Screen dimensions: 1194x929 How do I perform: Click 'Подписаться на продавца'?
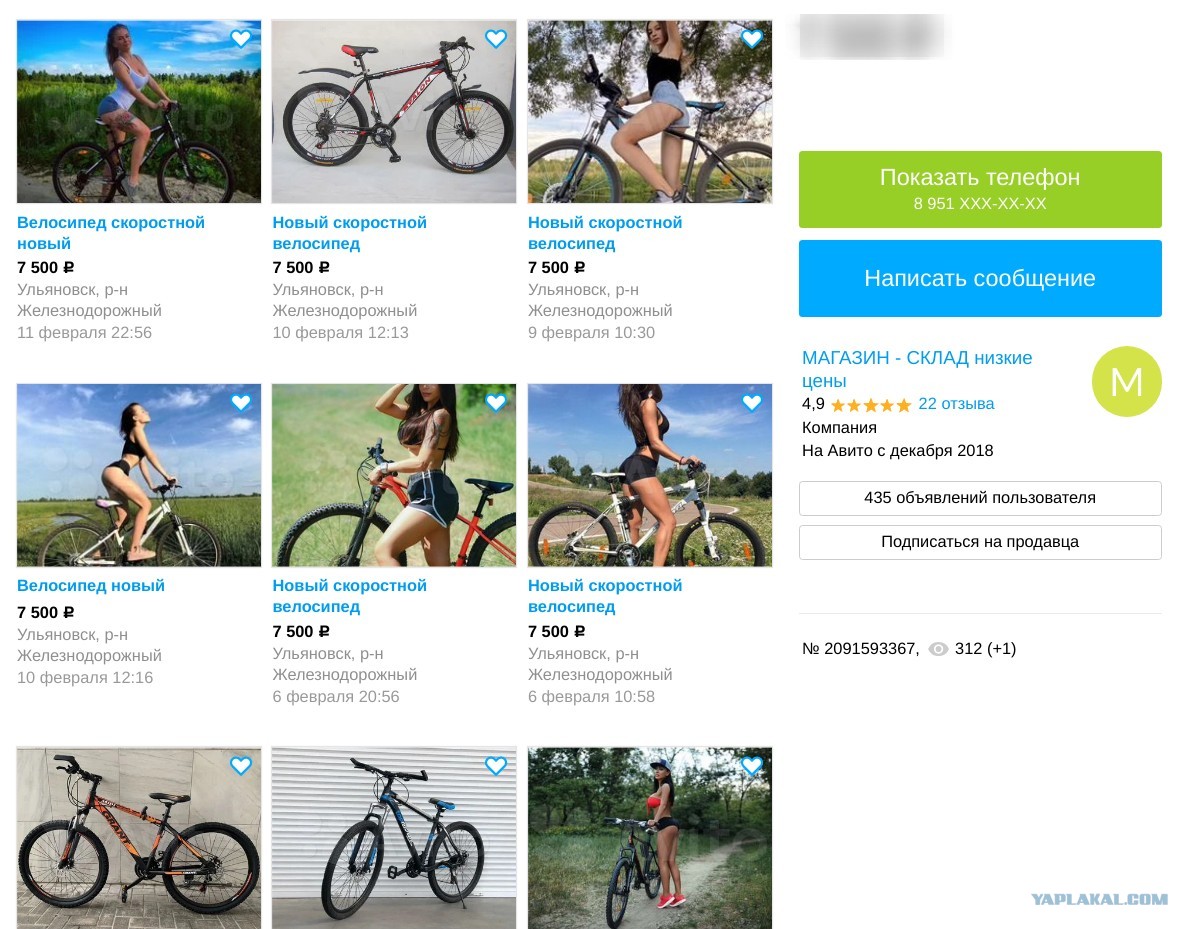pyautogui.click(x=980, y=542)
